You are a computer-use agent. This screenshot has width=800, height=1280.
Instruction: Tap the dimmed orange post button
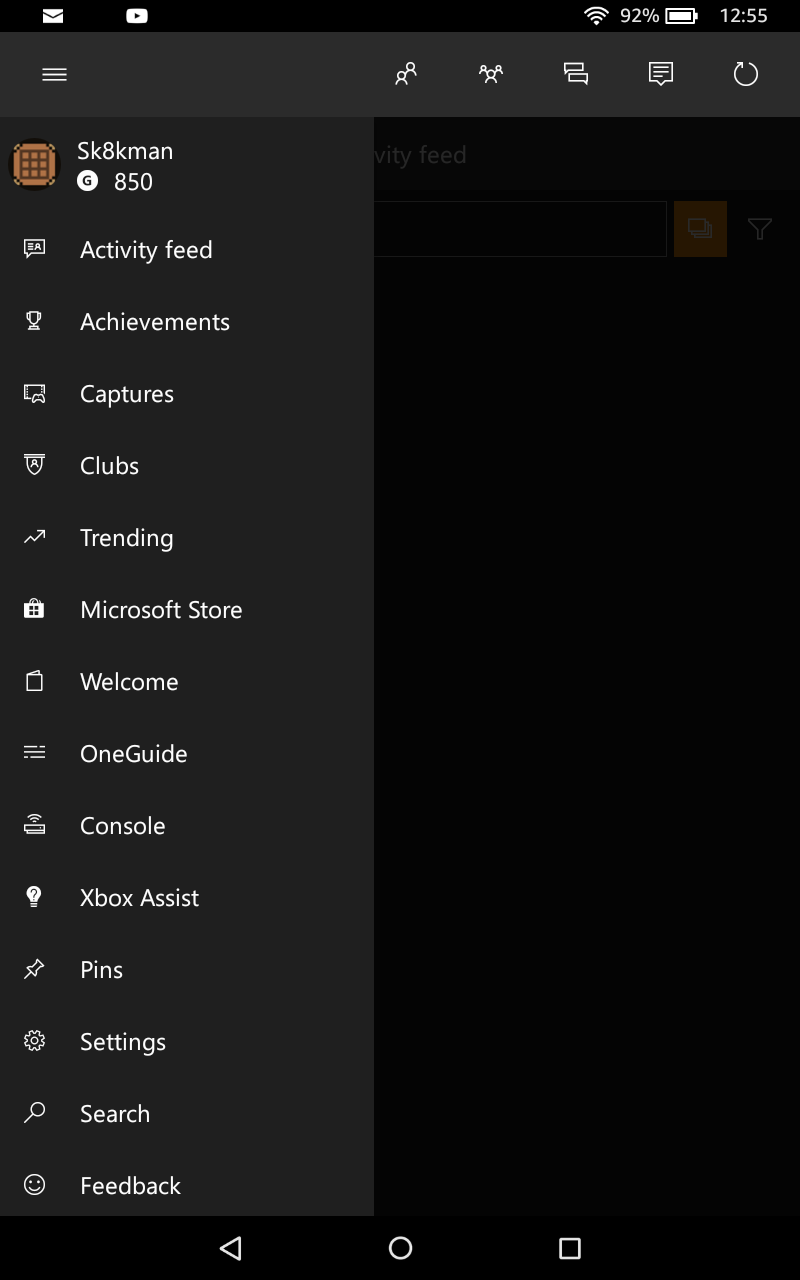(700, 229)
